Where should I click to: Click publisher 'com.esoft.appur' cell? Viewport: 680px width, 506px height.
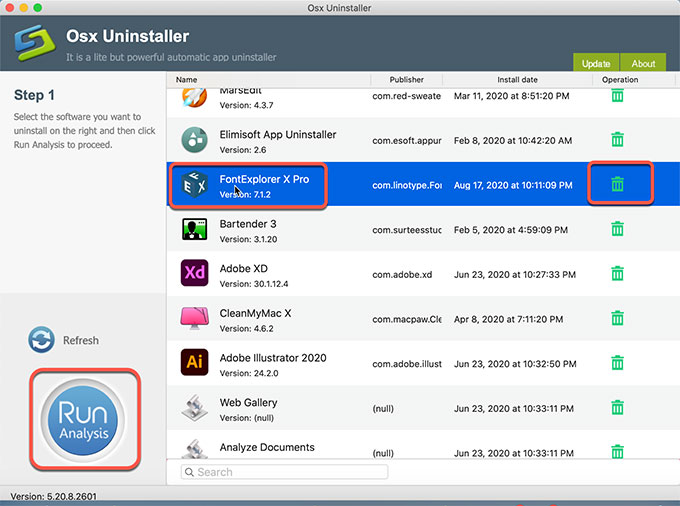coord(406,140)
